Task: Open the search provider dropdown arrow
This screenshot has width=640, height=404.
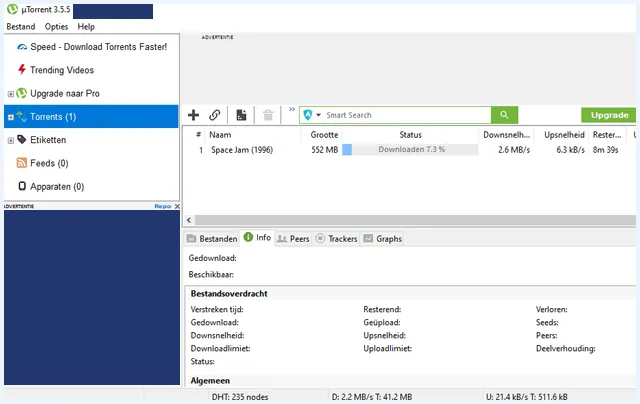Action: click(318, 115)
